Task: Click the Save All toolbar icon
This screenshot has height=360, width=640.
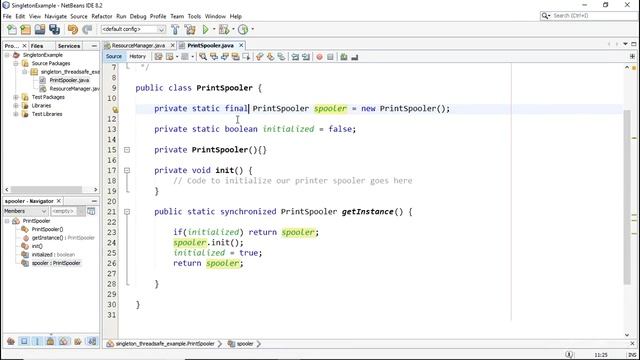Action: (x=54, y=29)
